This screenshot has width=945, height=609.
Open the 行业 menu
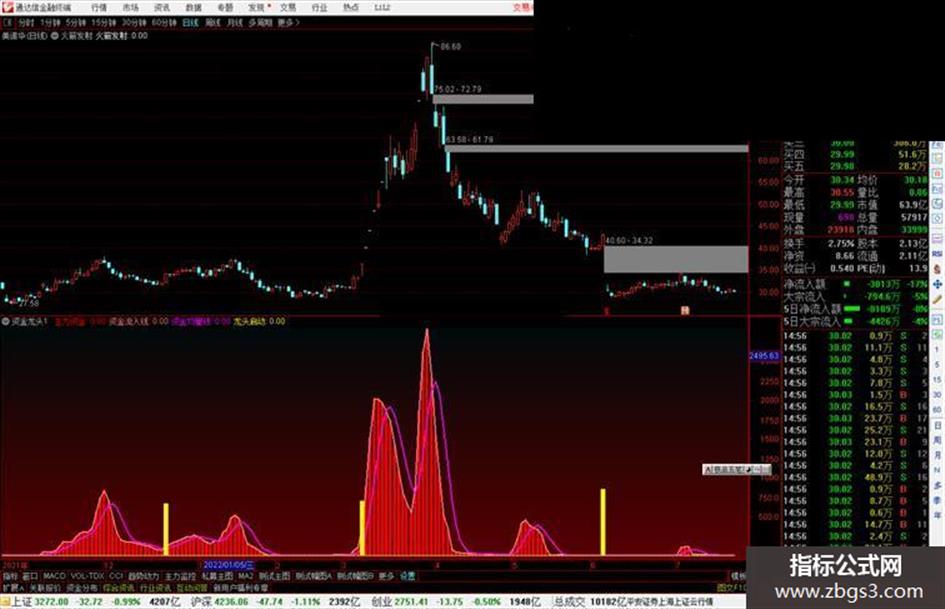pyautogui.click(x=319, y=7)
